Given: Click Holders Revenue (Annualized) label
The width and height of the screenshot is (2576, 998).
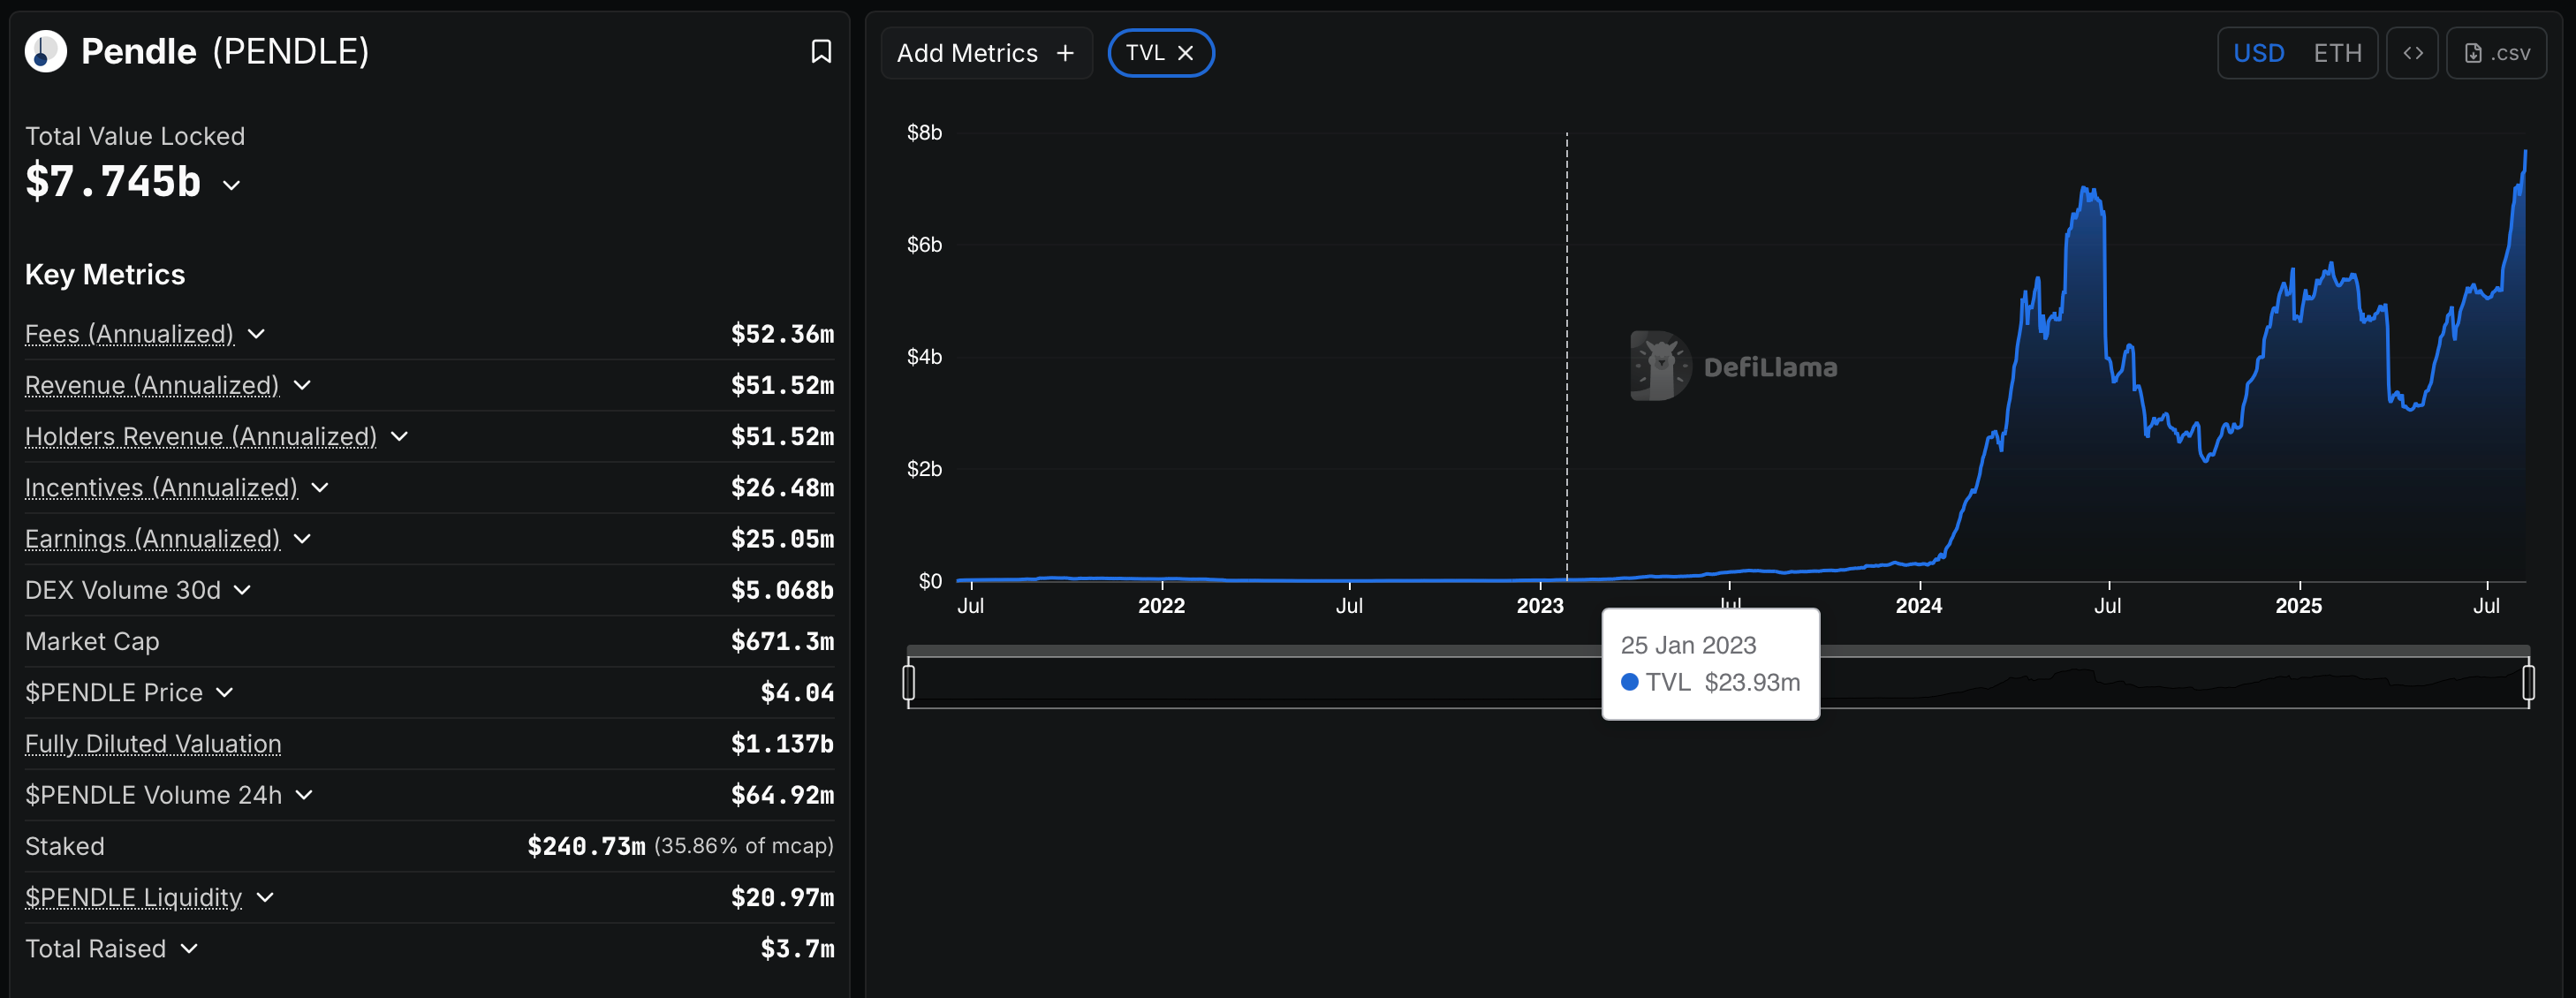Looking at the screenshot, I should pos(200,436).
